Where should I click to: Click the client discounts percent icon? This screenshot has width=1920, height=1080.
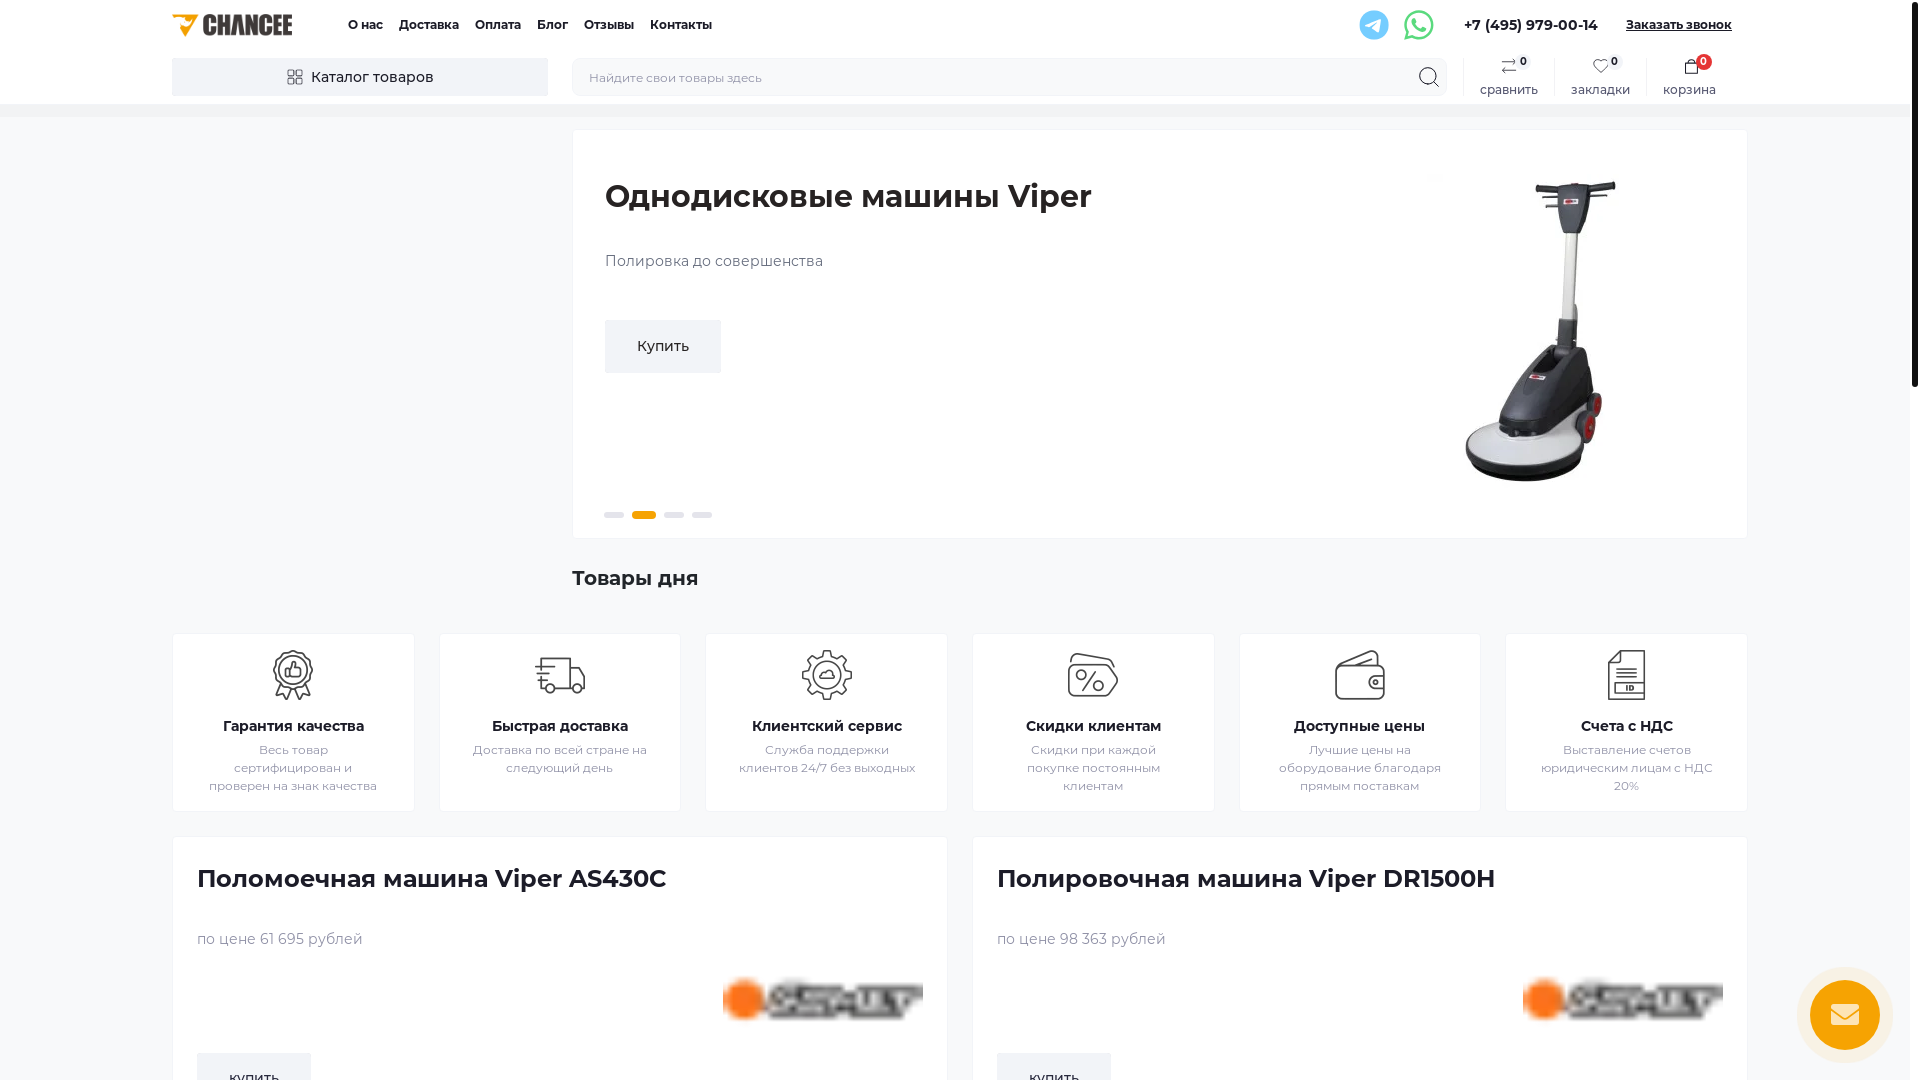[x=1093, y=675]
